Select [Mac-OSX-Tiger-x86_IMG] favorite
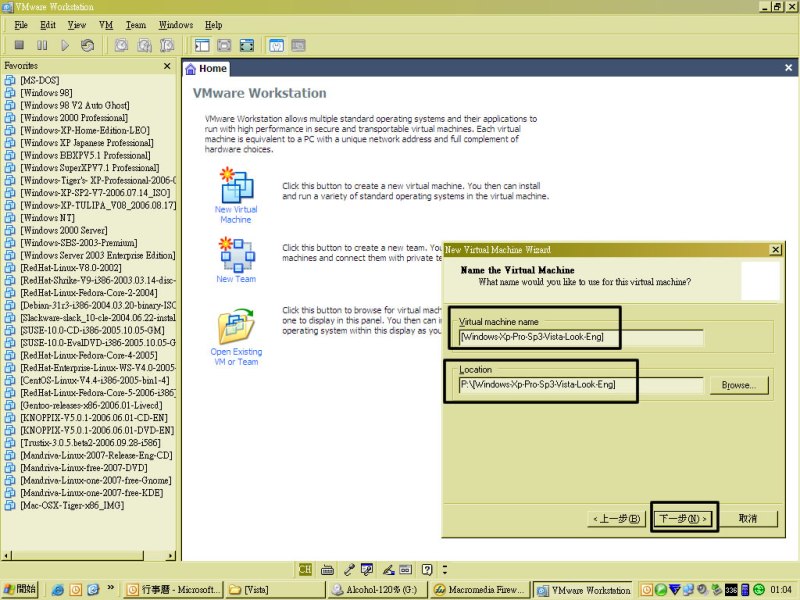 click(x=72, y=506)
